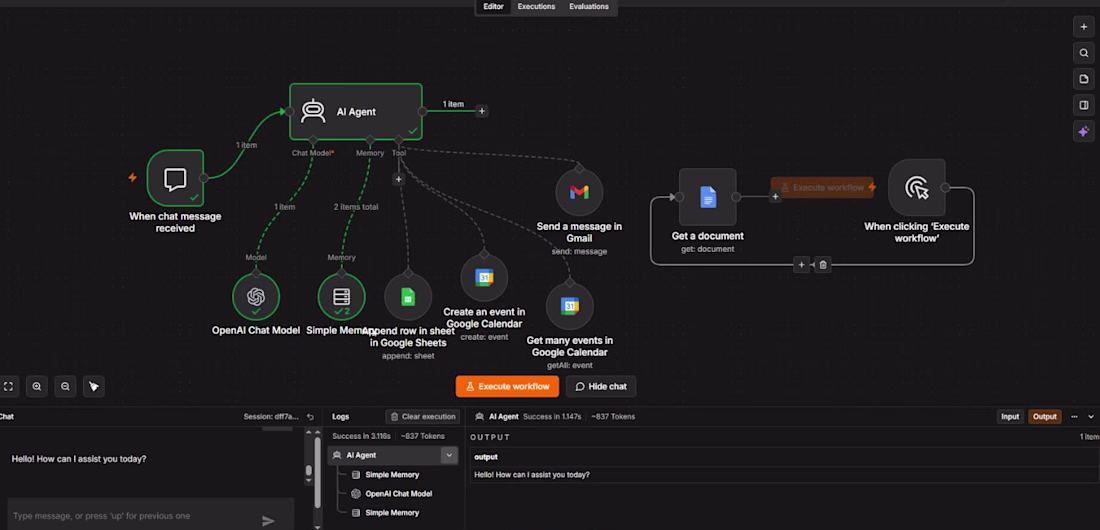Send the chat message

268,520
